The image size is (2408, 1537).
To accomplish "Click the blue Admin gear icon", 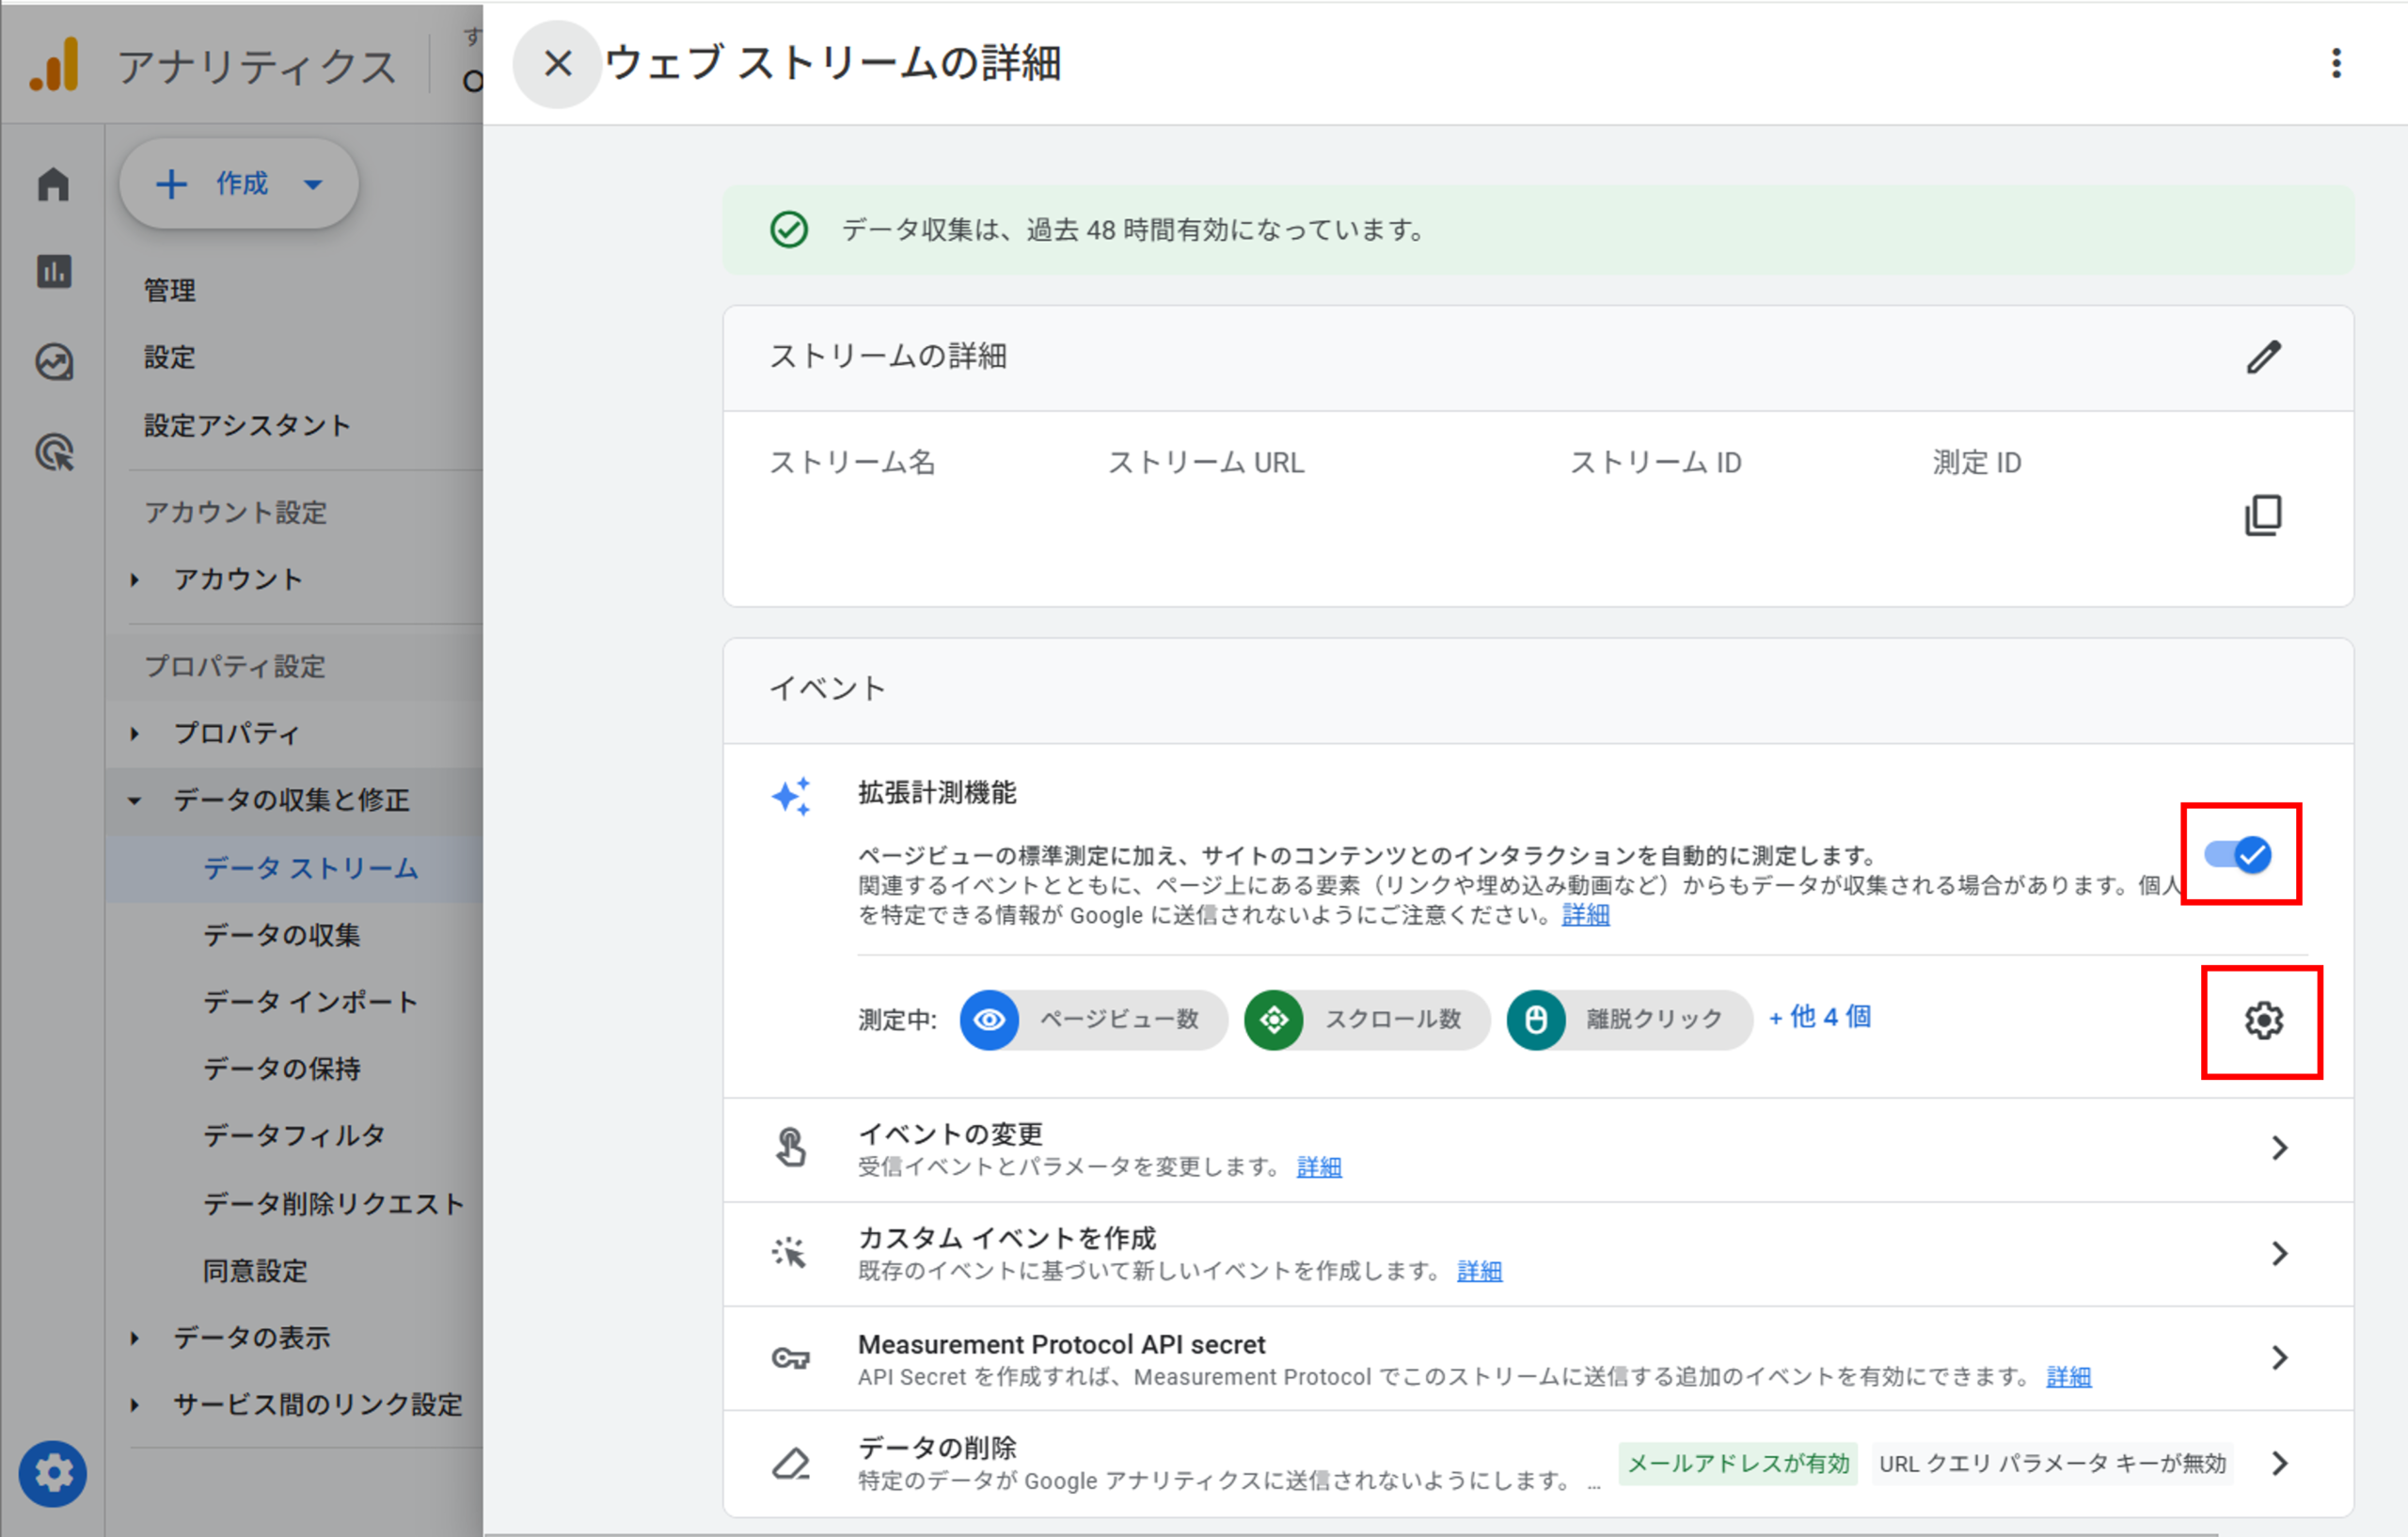I will point(53,1473).
